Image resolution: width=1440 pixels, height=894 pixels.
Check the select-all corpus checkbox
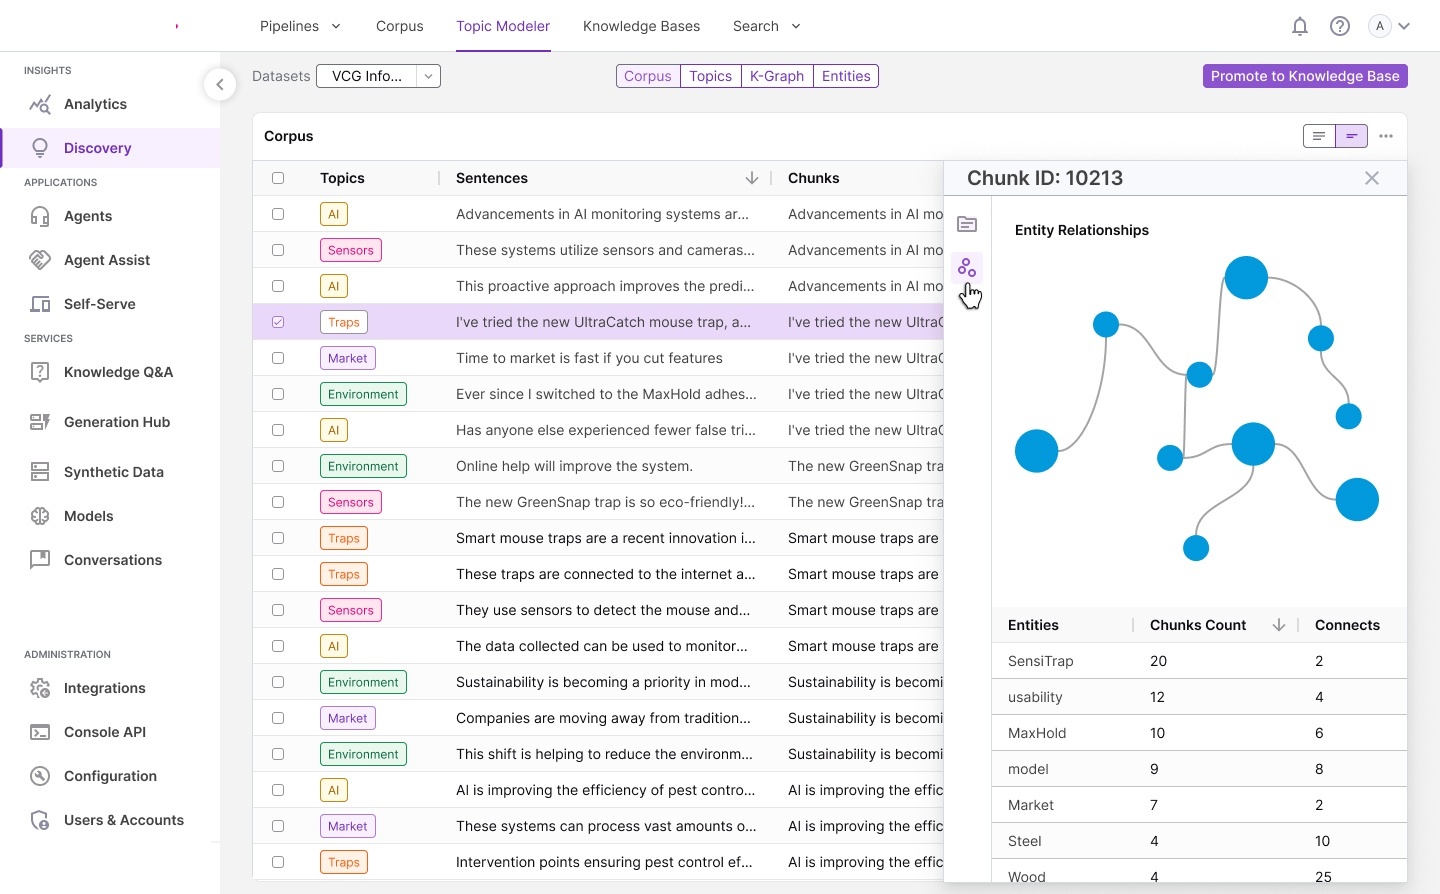pos(278,178)
